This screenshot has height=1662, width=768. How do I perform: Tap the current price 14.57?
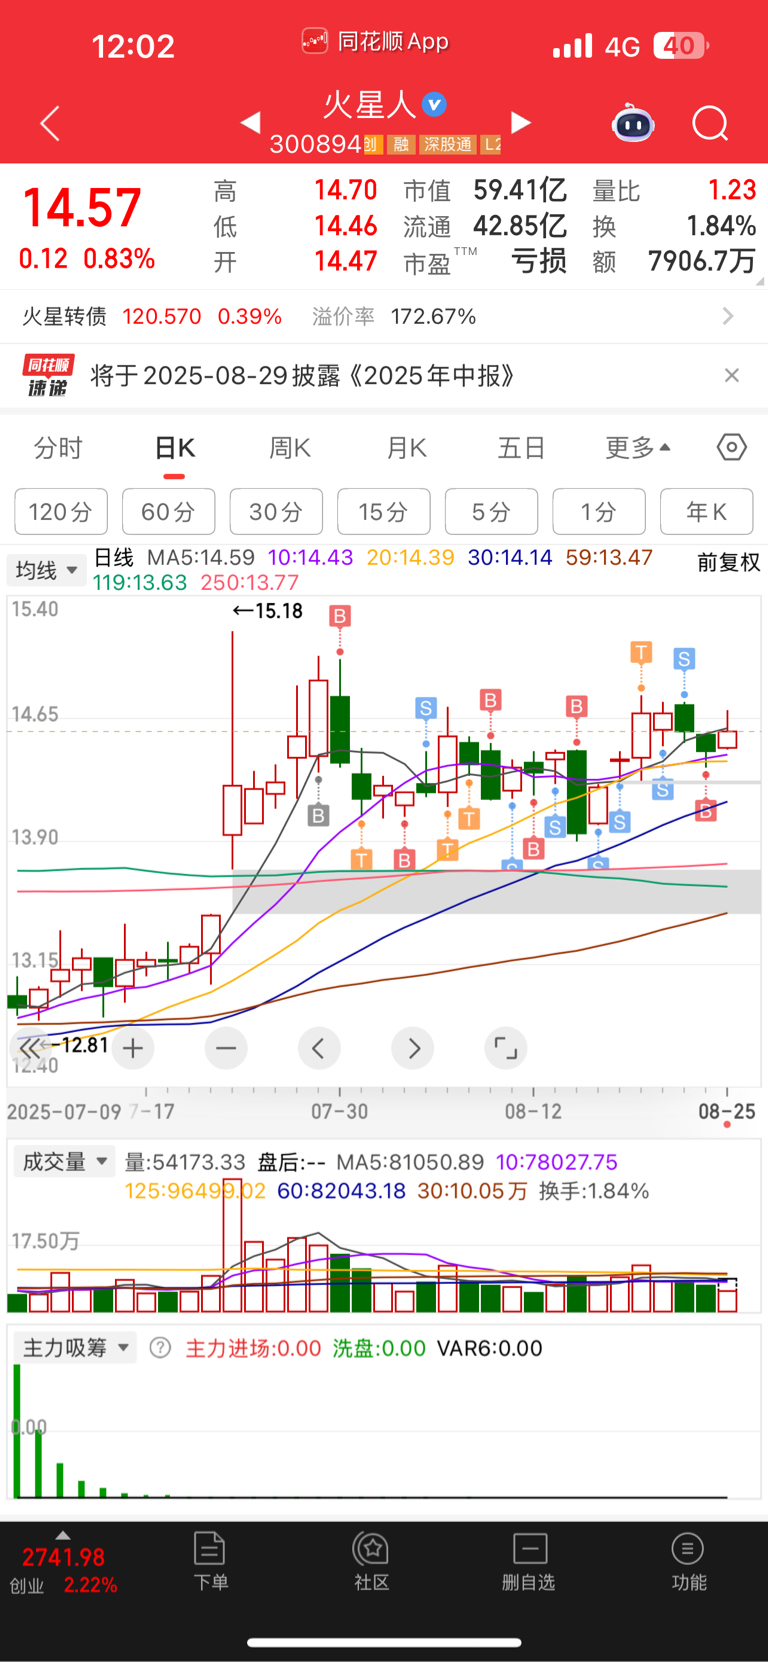point(82,208)
